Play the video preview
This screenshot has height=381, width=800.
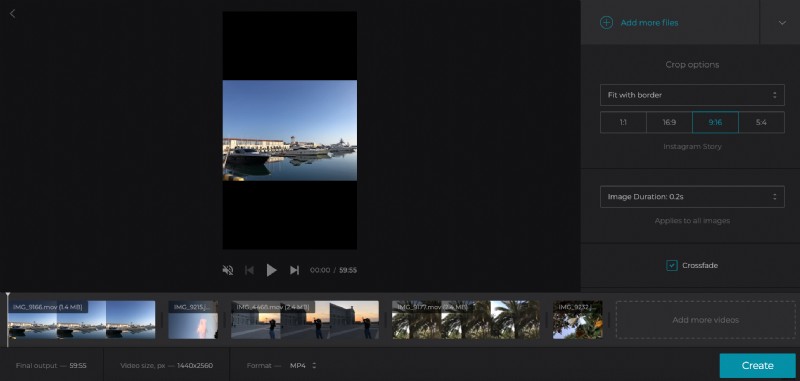(271, 270)
